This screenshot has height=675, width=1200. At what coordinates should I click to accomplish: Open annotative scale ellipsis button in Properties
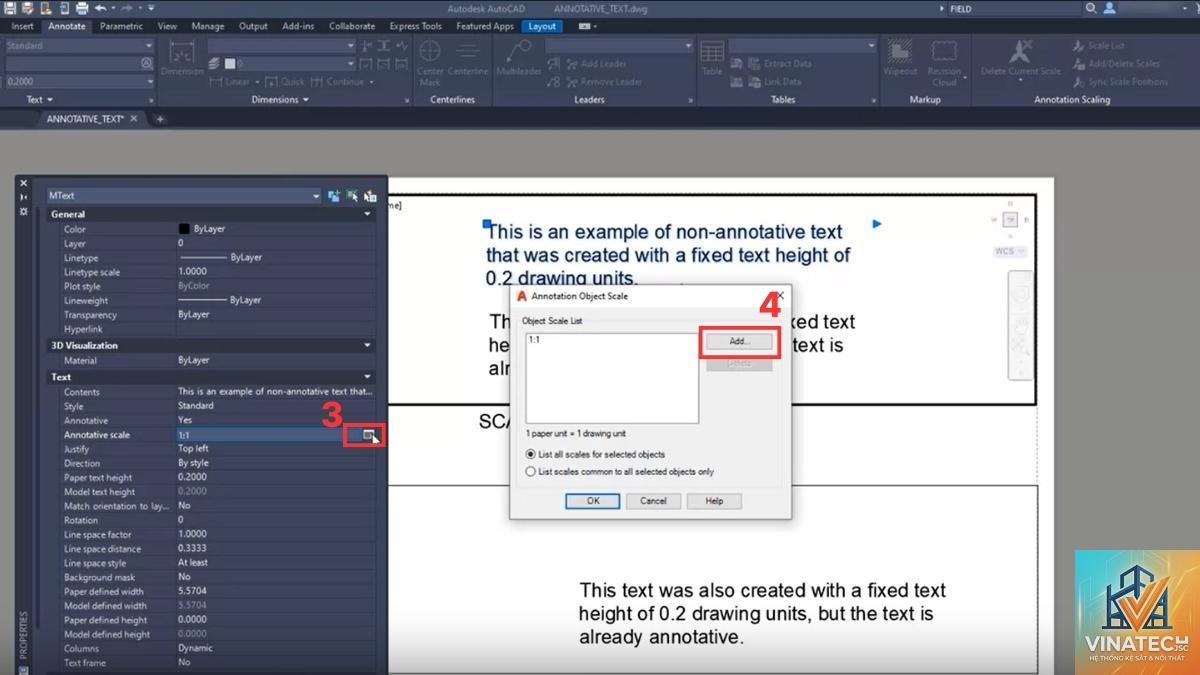369,435
